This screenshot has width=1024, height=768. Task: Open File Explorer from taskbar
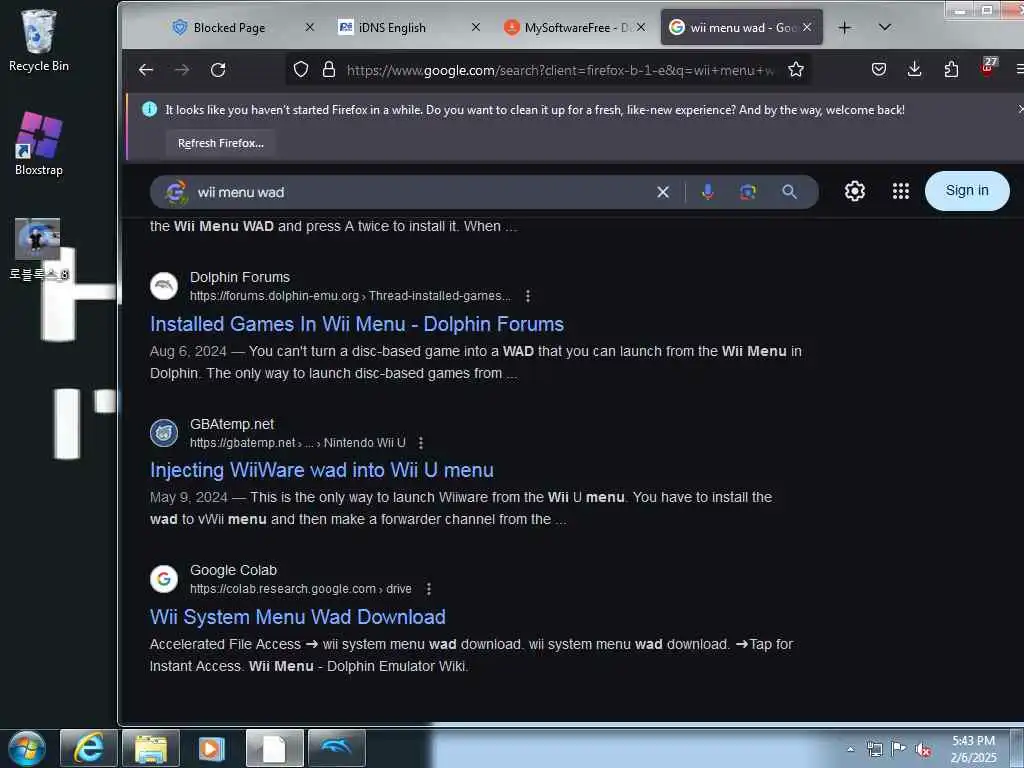(151, 748)
